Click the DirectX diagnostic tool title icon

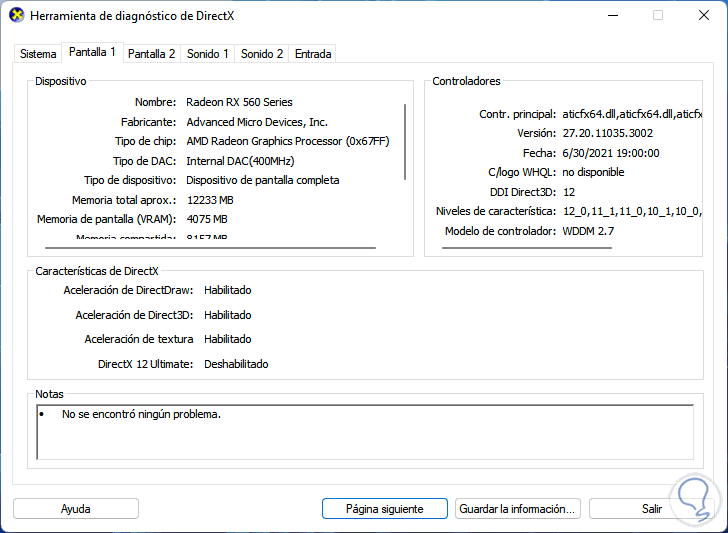pos(17,15)
